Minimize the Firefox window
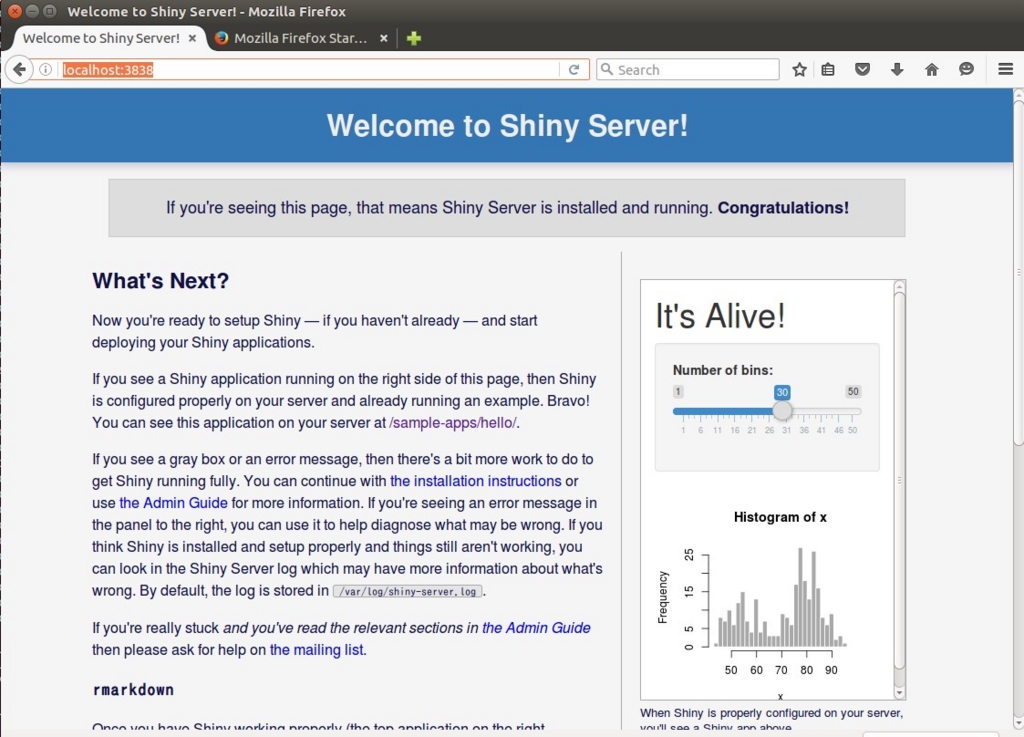Image resolution: width=1024 pixels, height=737 pixels. tap(32, 11)
